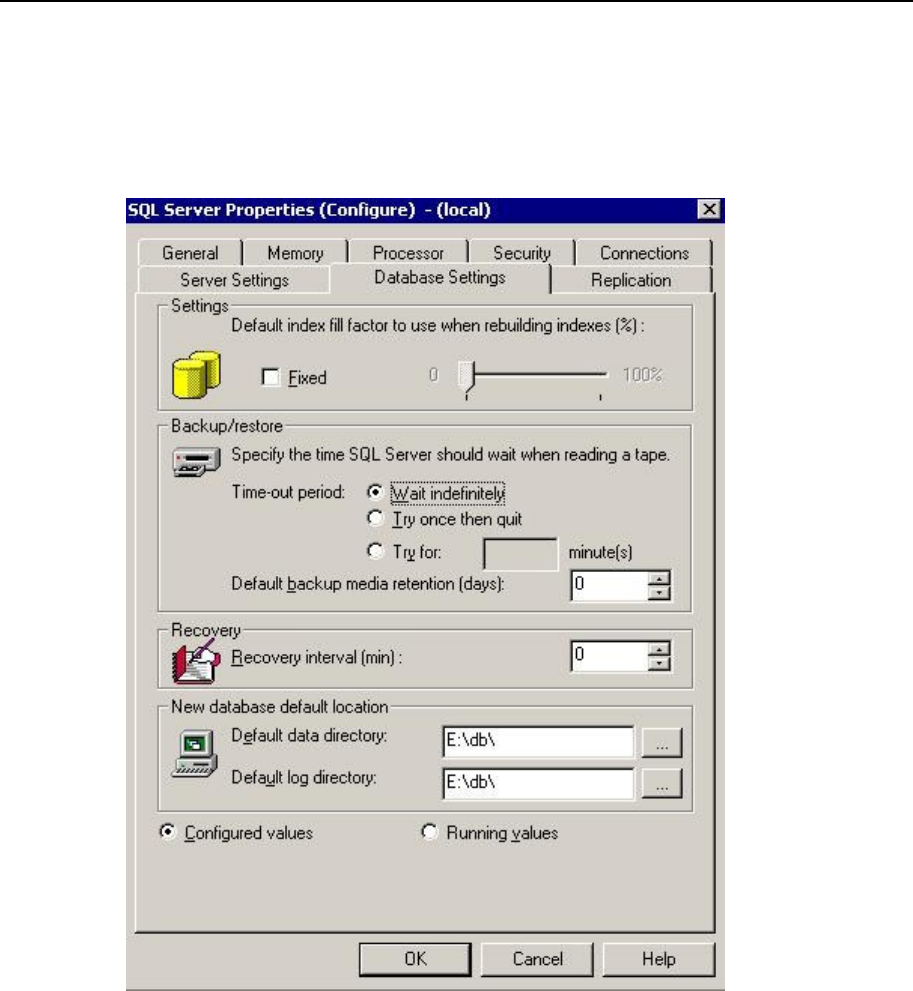
Task: Browse for default log directory
Action: click(662, 784)
